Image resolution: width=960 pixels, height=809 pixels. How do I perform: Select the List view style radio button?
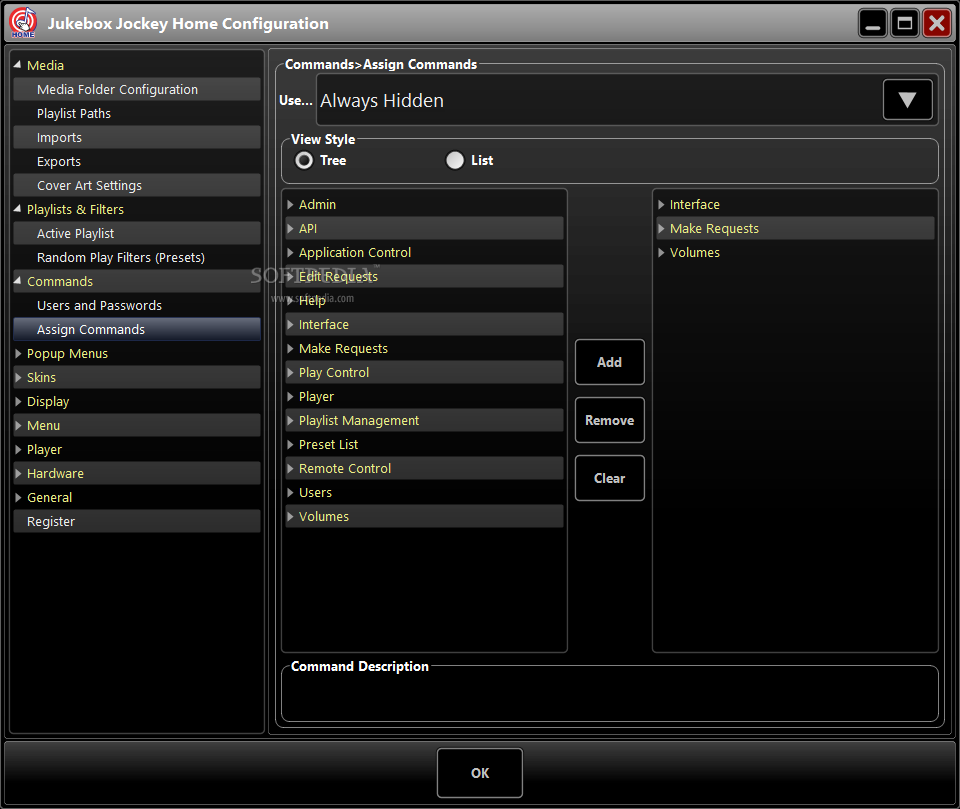454,160
